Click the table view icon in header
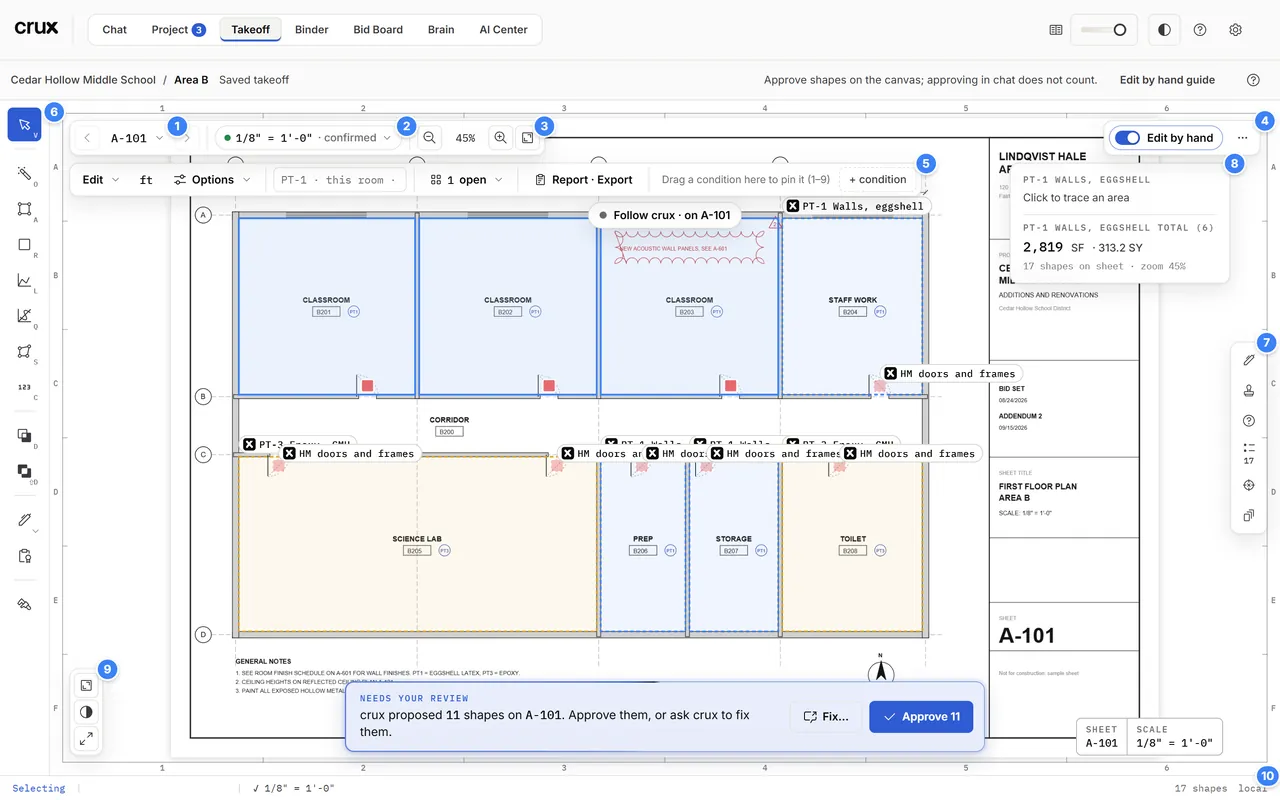 point(1056,30)
